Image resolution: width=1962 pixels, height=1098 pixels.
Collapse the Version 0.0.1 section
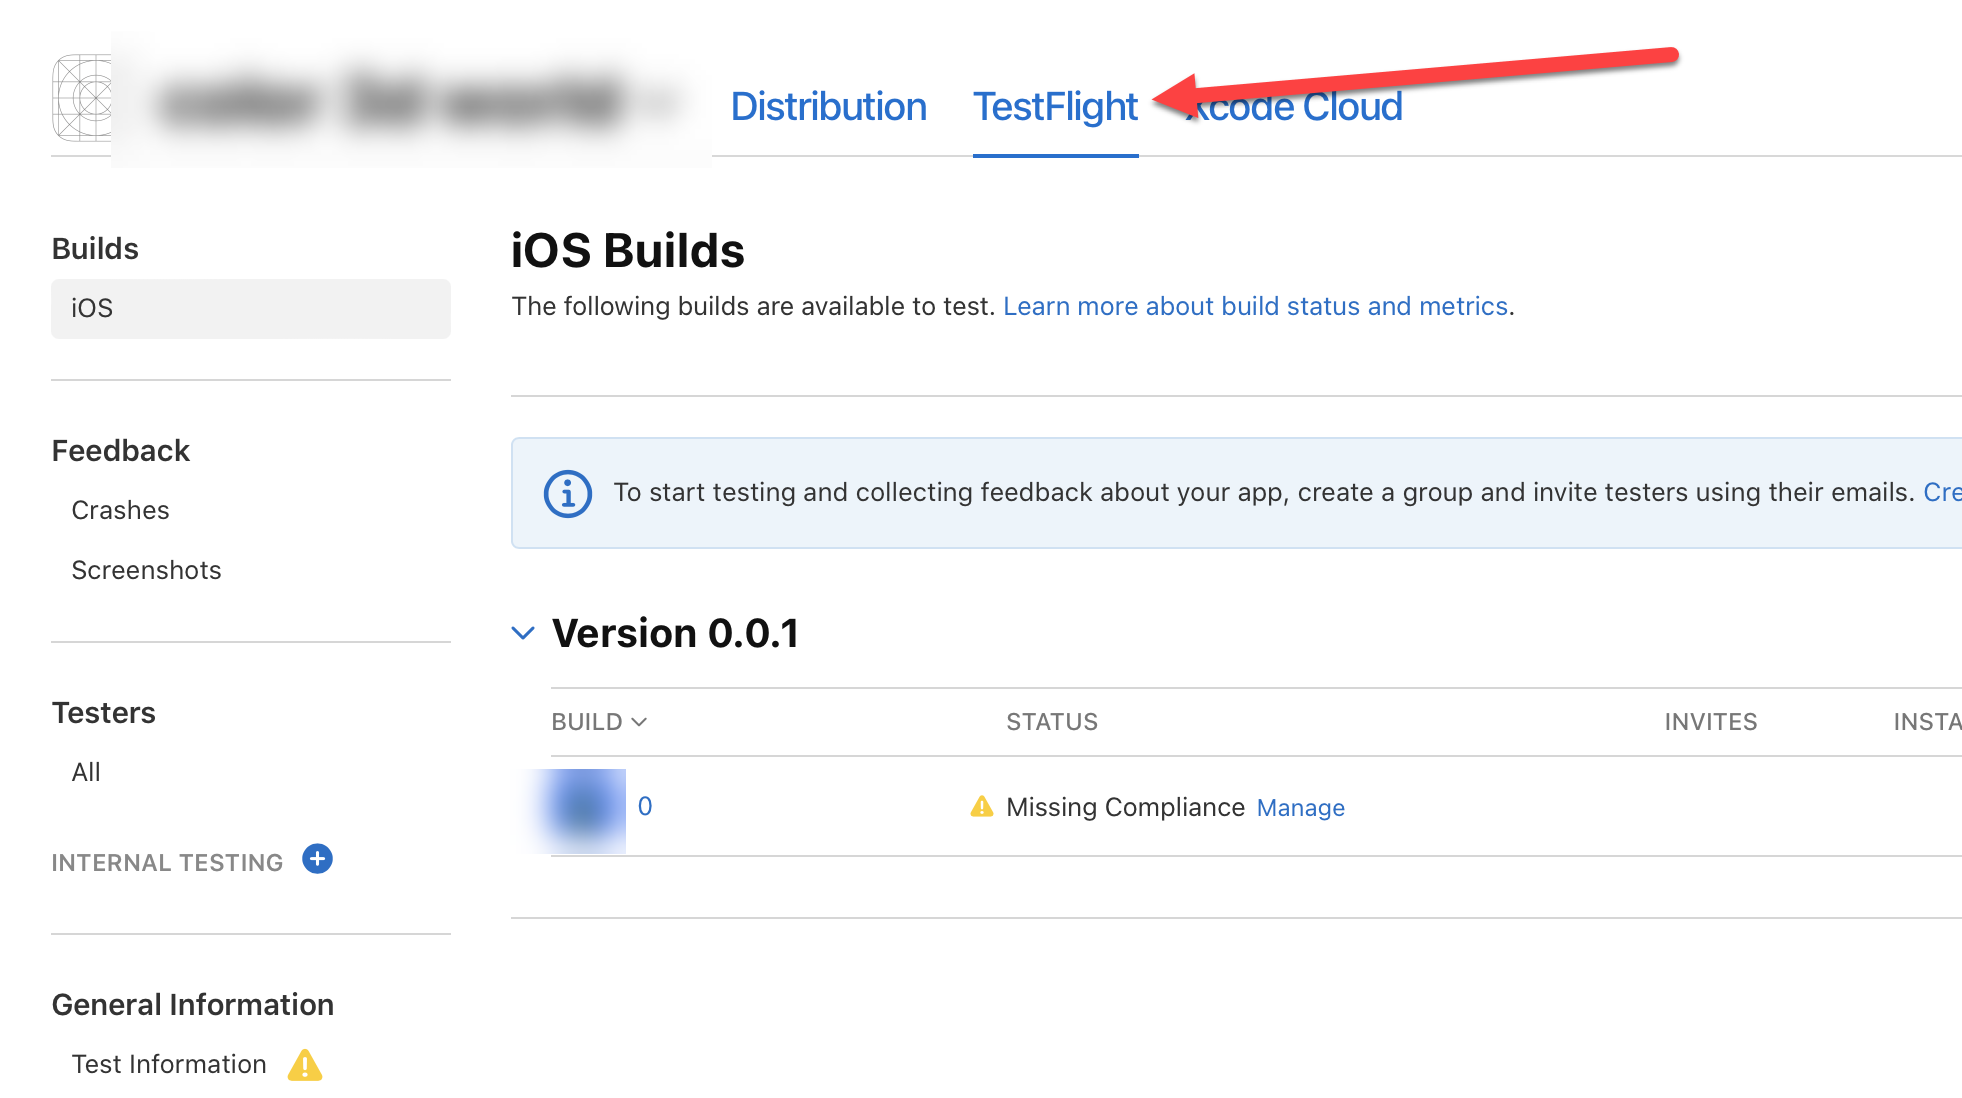click(523, 633)
